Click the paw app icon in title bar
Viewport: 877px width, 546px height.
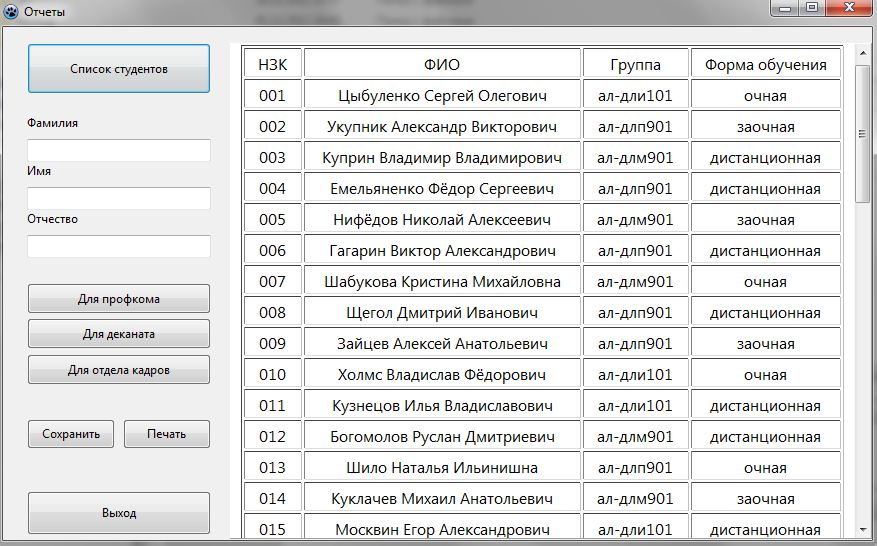11,11
